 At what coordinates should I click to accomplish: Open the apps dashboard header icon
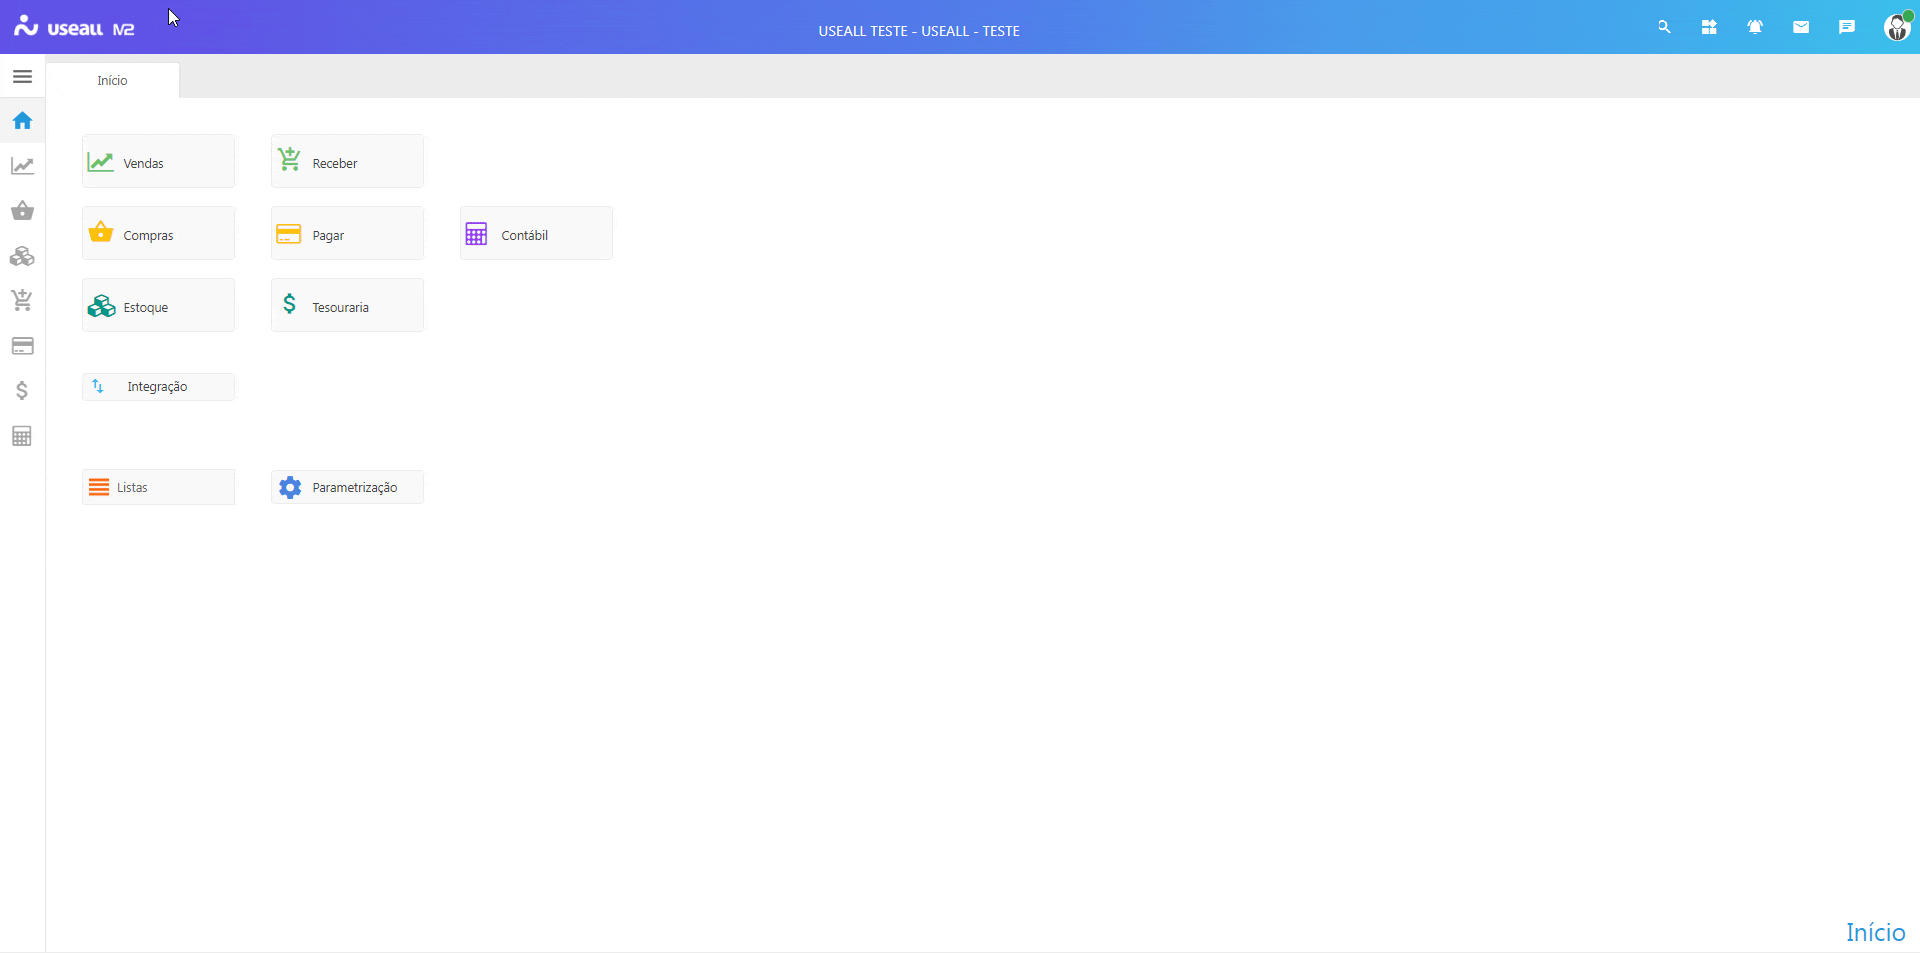[1709, 27]
